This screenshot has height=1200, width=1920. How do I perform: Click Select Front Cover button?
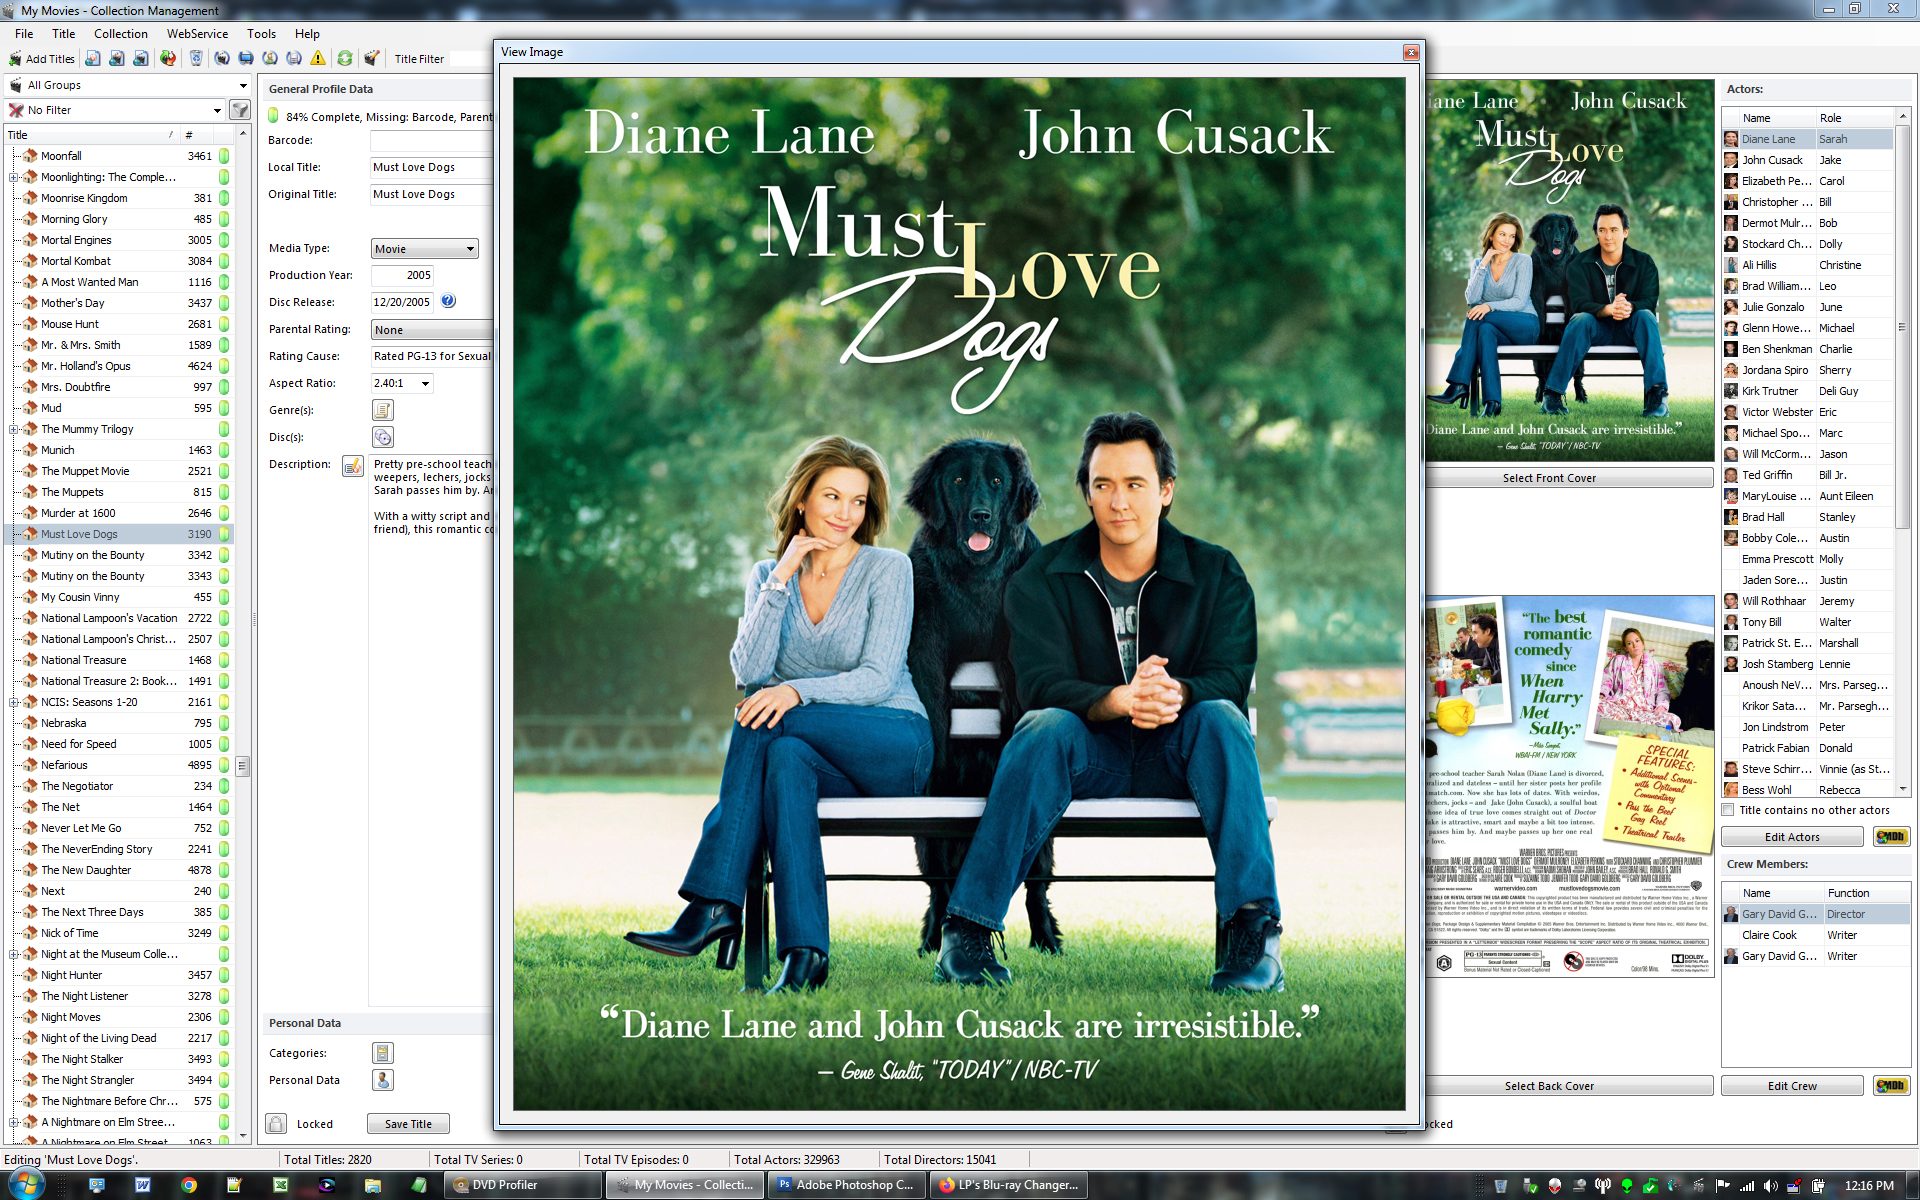click(x=1568, y=478)
